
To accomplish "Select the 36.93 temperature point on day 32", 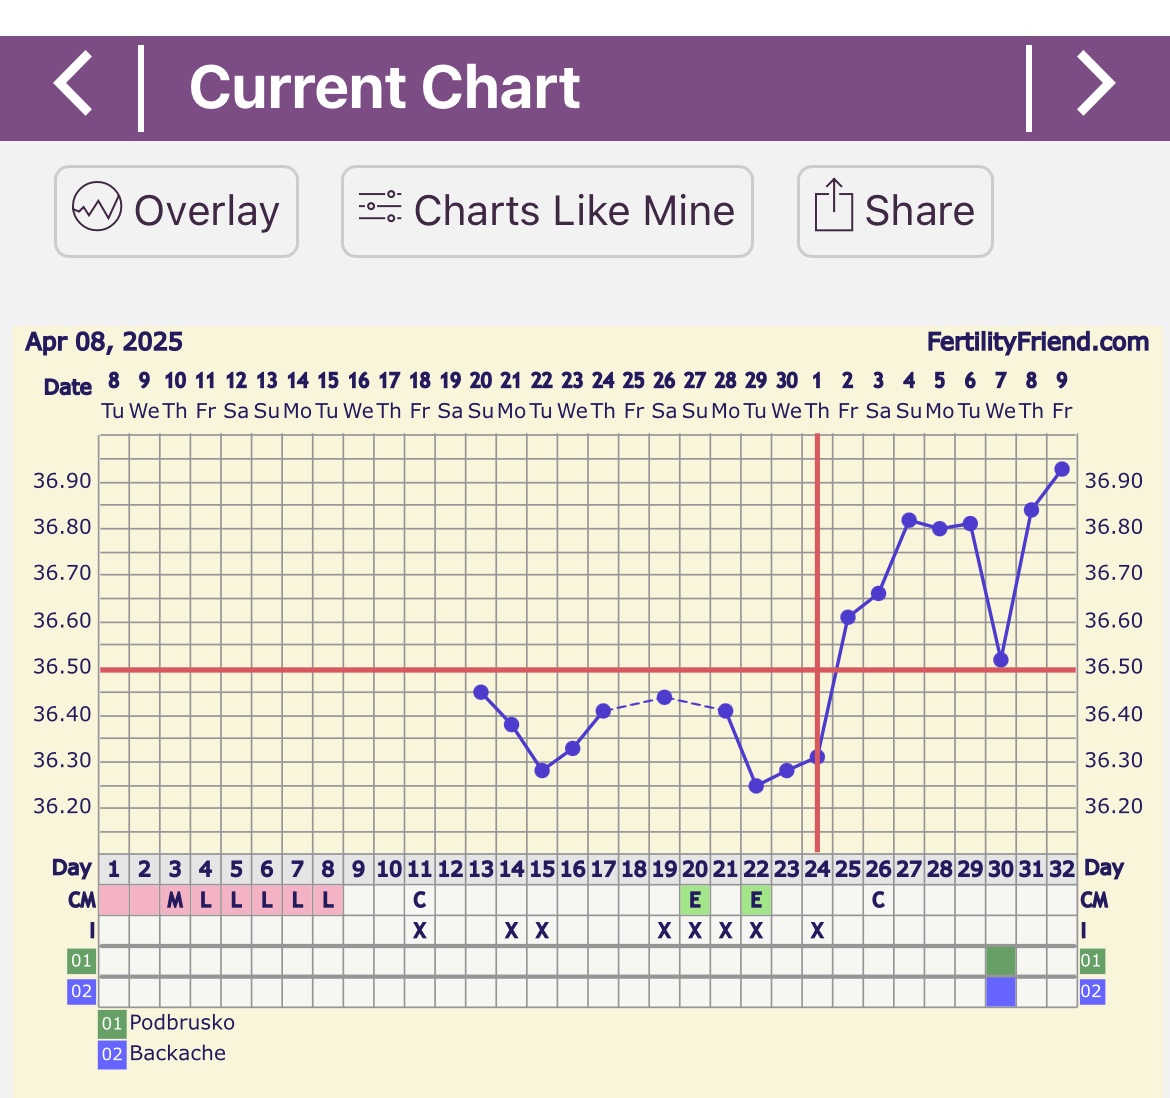I will (x=1062, y=469).
